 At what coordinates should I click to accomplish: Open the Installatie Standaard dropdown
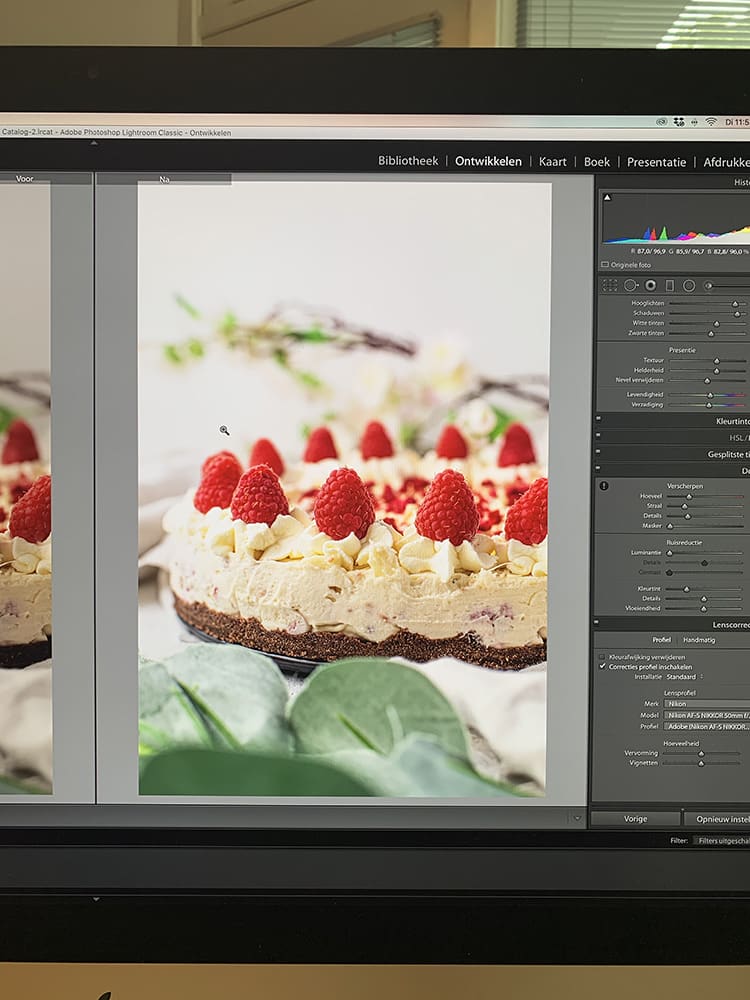click(685, 677)
